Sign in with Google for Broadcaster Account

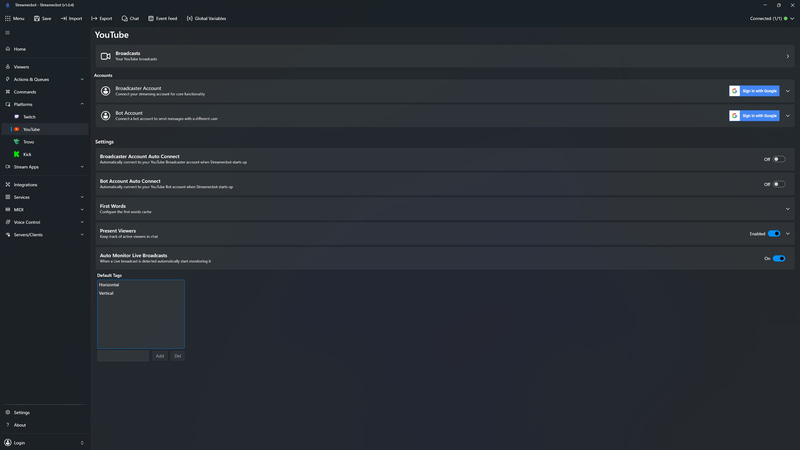(754, 91)
